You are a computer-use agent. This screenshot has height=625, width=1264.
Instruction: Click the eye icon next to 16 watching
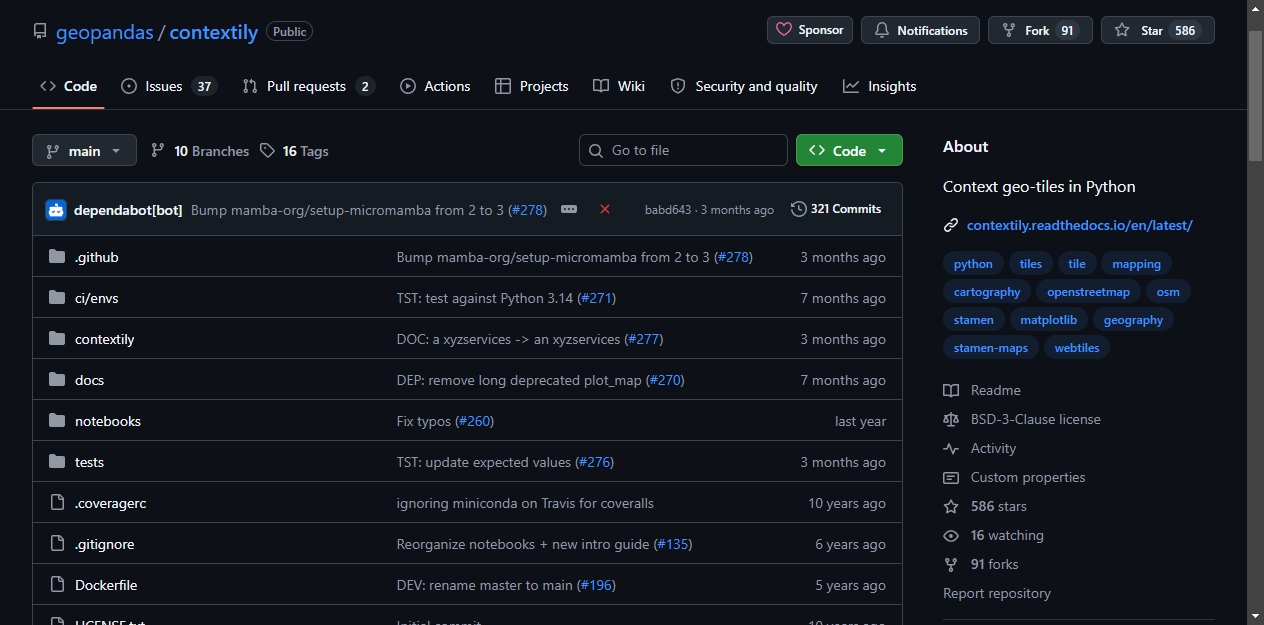[x=951, y=535]
